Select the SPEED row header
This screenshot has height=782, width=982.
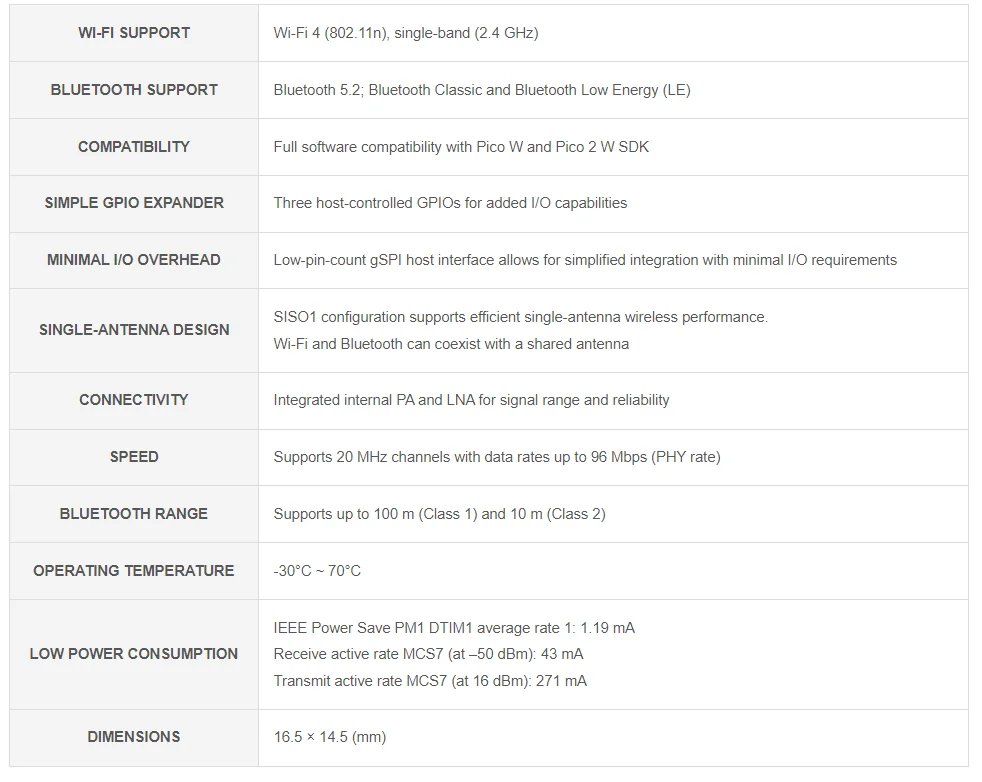tap(134, 457)
